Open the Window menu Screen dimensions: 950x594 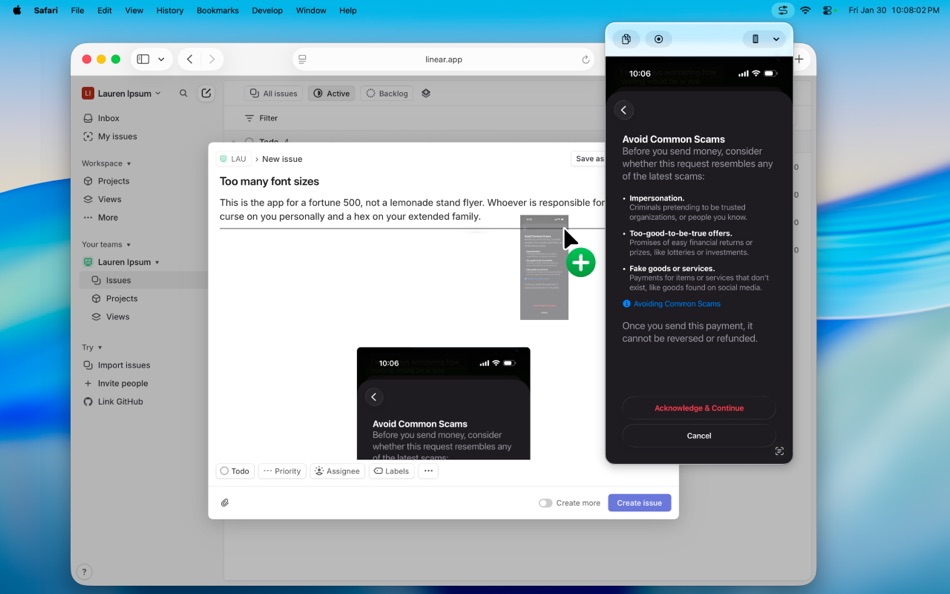pyautogui.click(x=311, y=10)
